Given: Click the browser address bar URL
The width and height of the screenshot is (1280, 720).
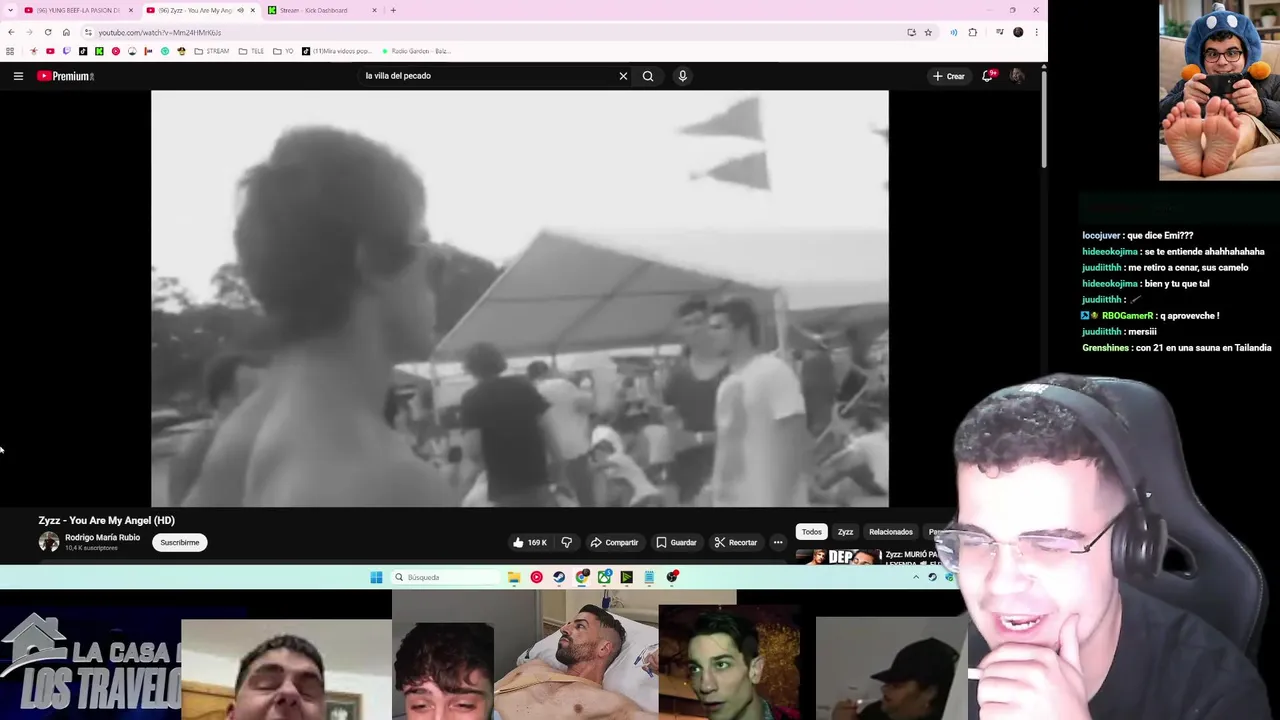Looking at the screenshot, I should tap(160, 32).
